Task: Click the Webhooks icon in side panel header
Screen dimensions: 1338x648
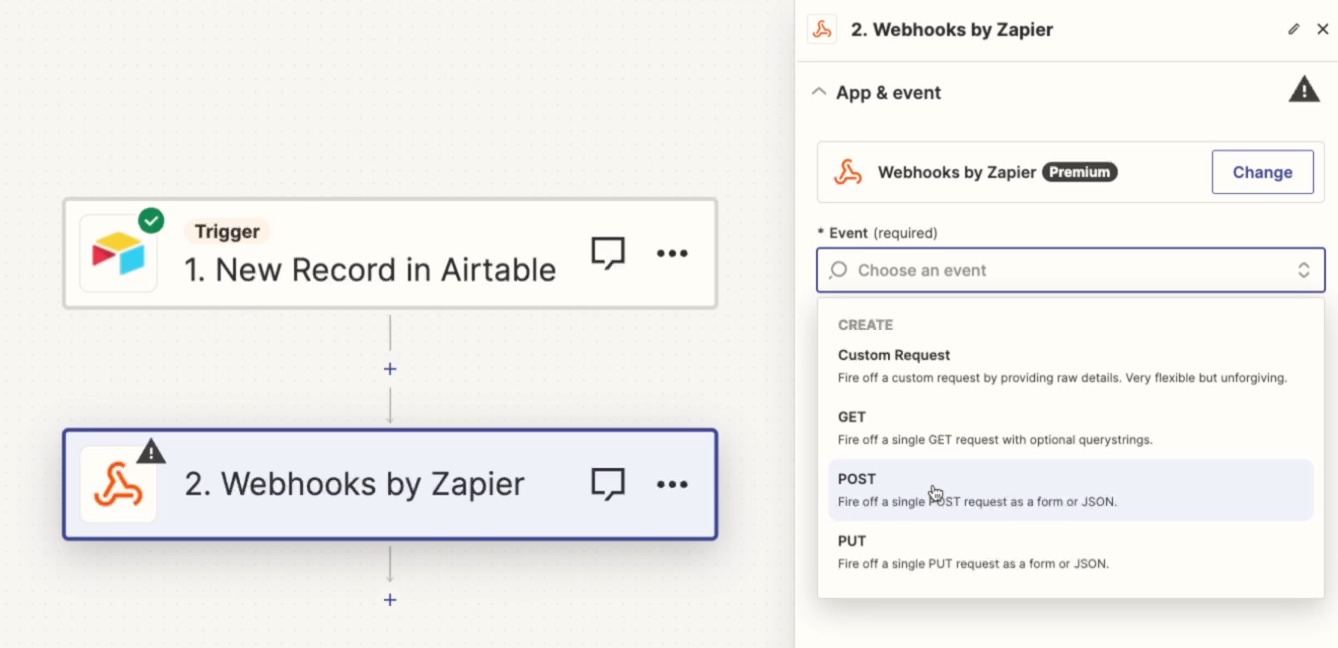Action: pyautogui.click(x=822, y=30)
